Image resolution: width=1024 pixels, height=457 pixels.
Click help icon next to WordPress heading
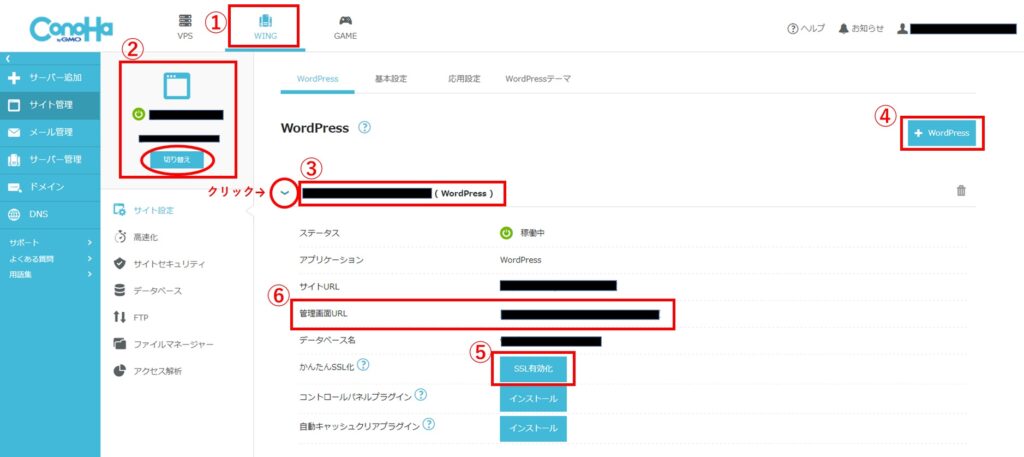click(364, 127)
